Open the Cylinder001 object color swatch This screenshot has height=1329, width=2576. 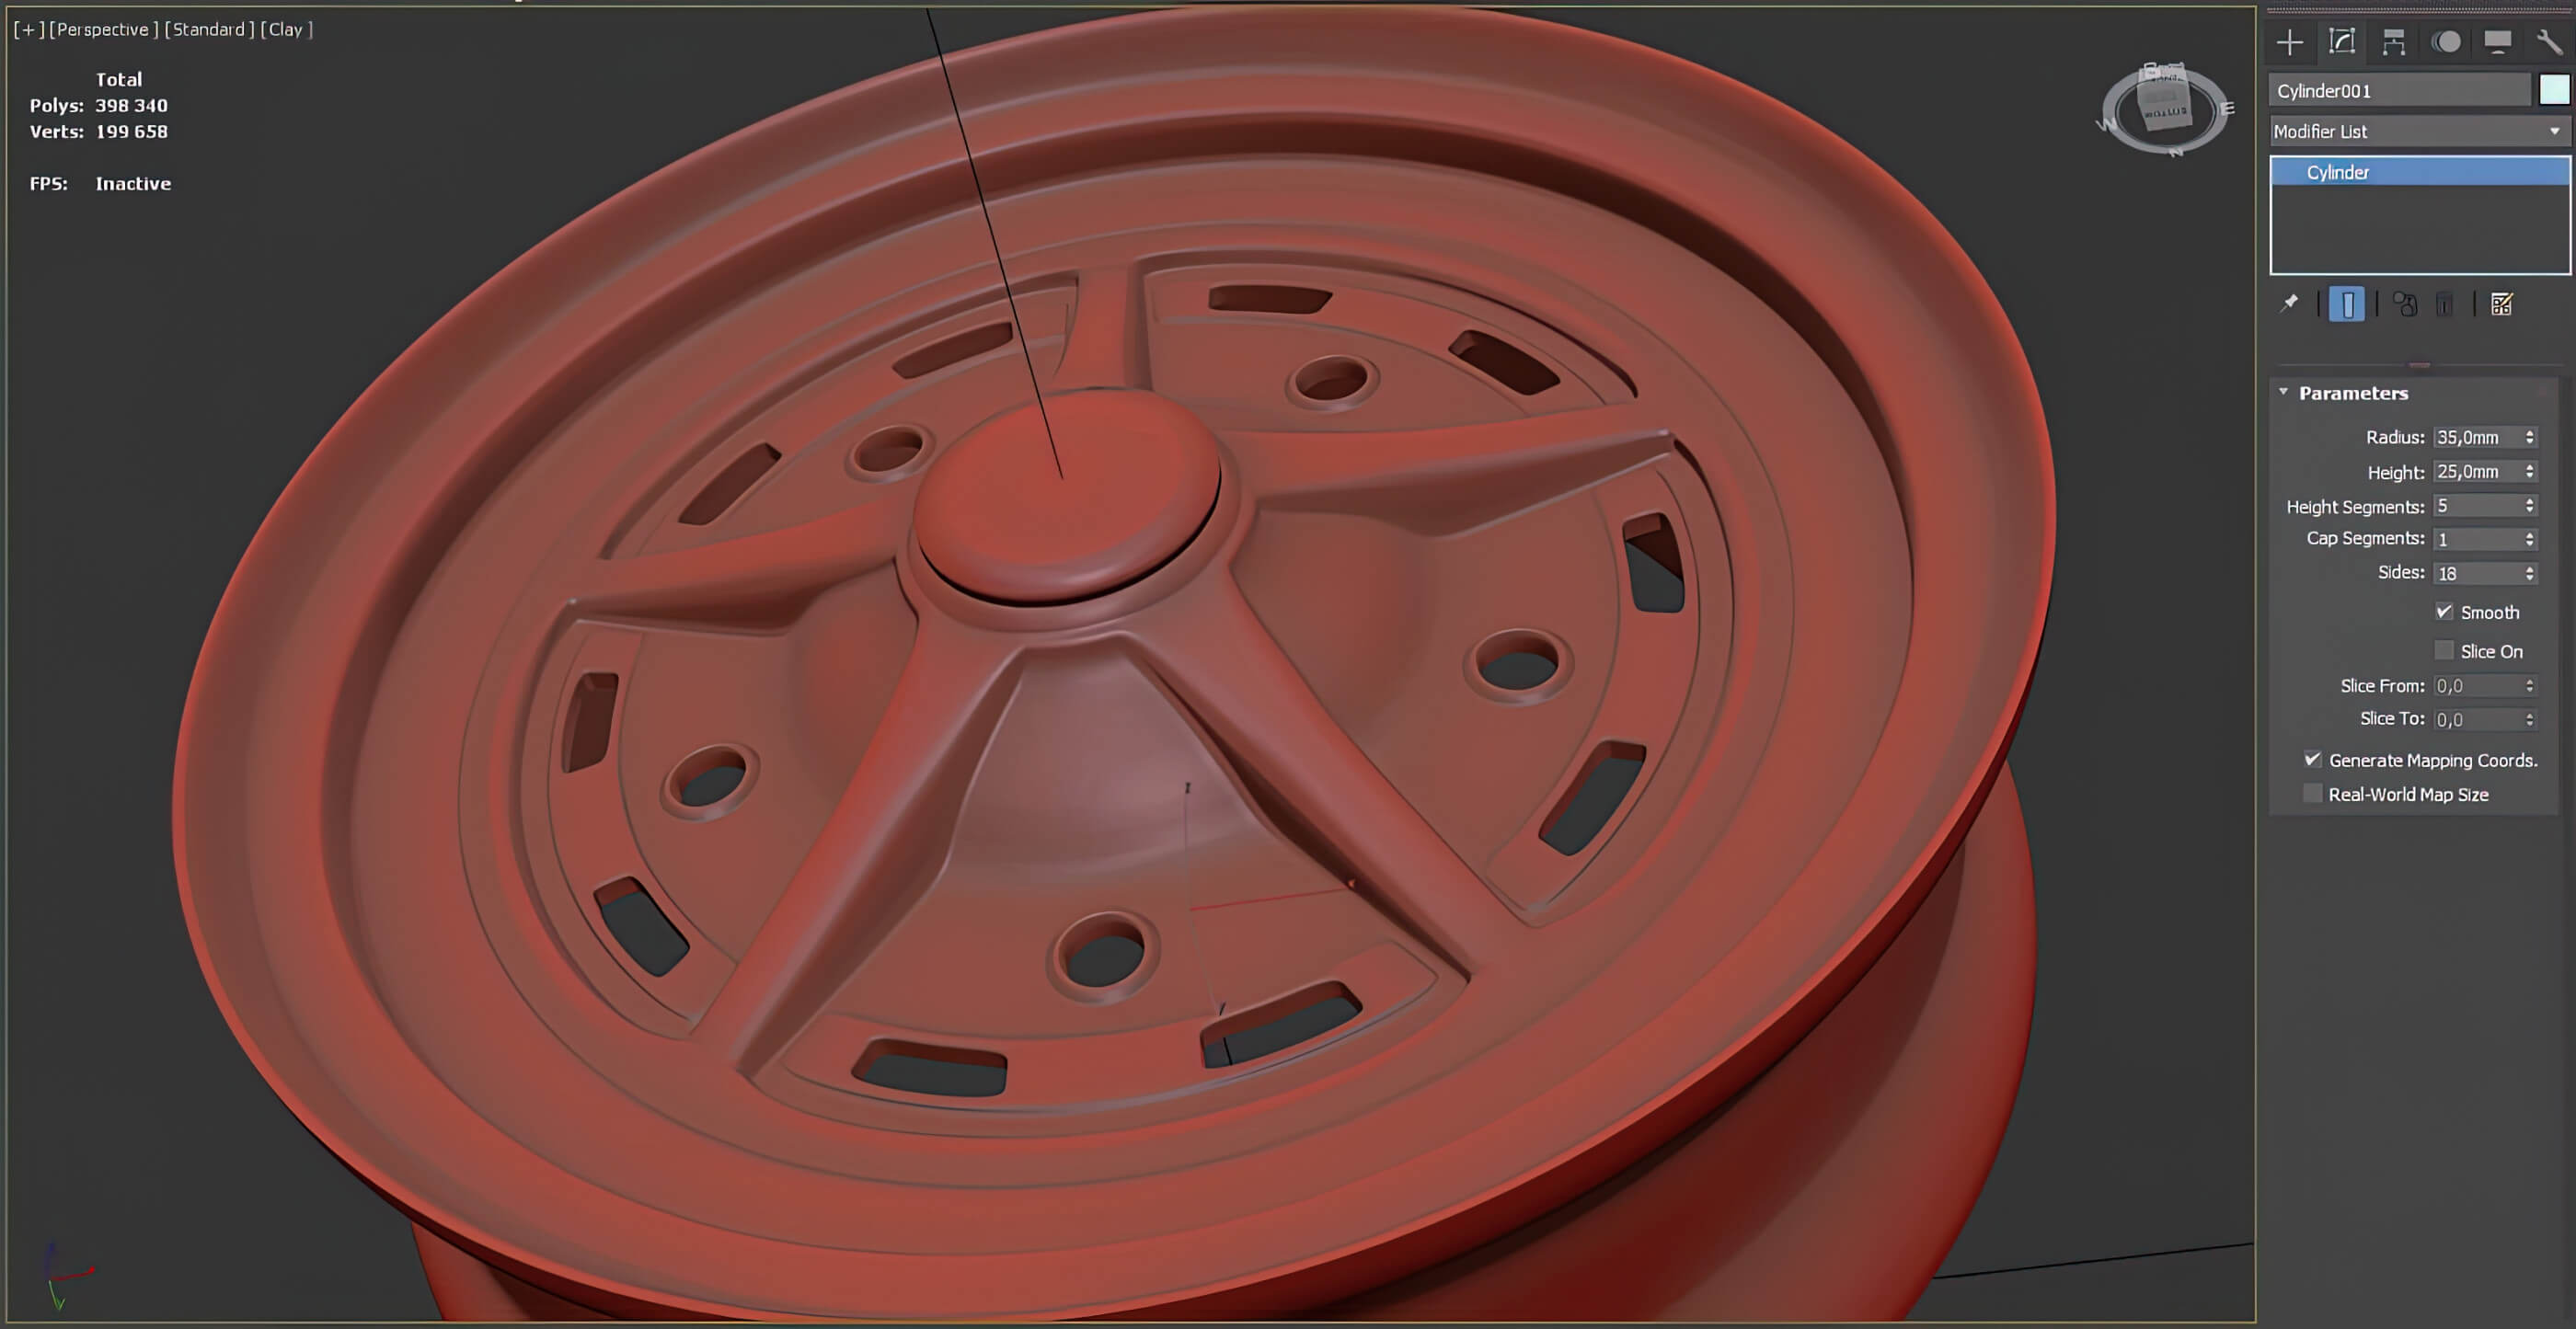tap(2553, 90)
